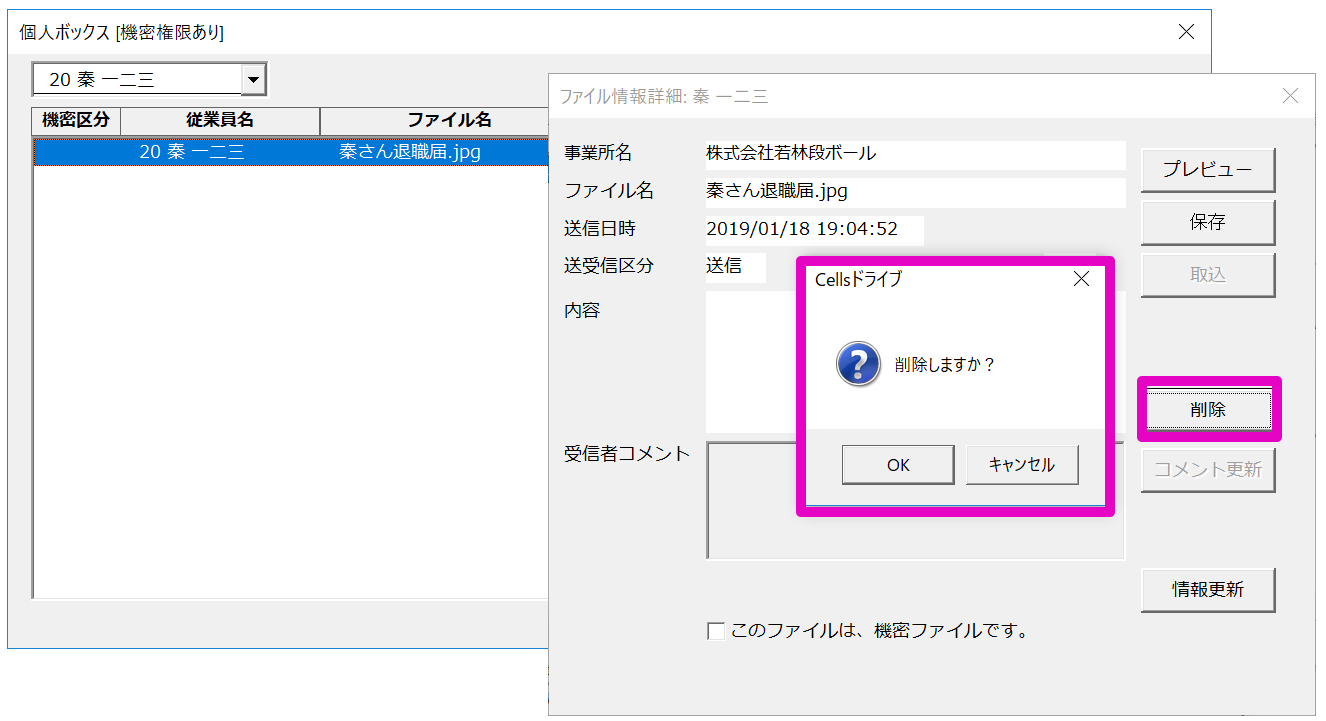Click the コメント更新 button

coord(1207,470)
